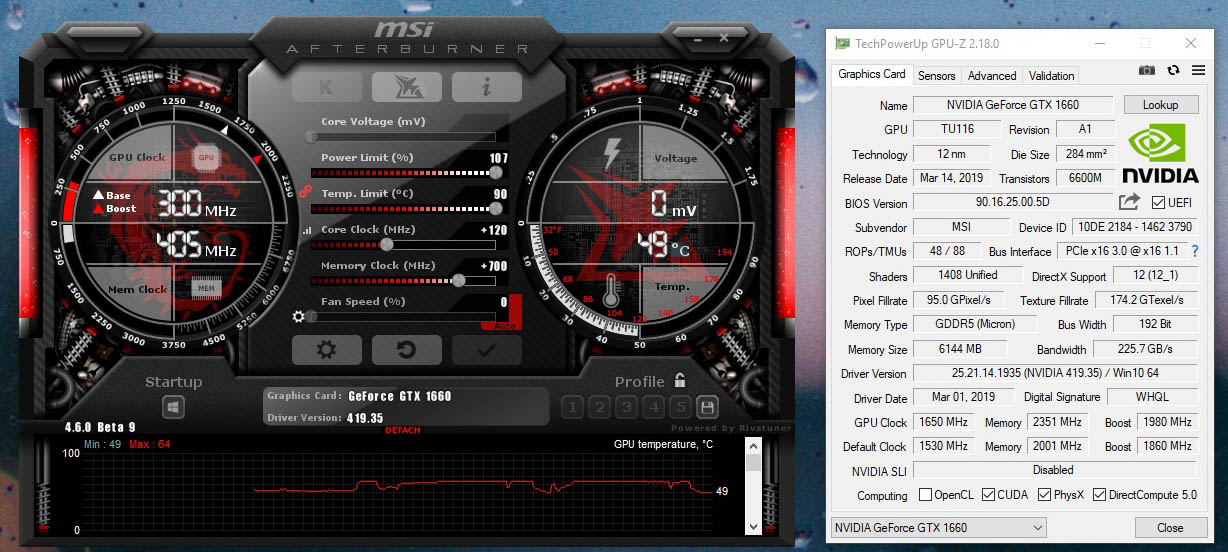Save profile with the floppy disk icon

click(707, 407)
